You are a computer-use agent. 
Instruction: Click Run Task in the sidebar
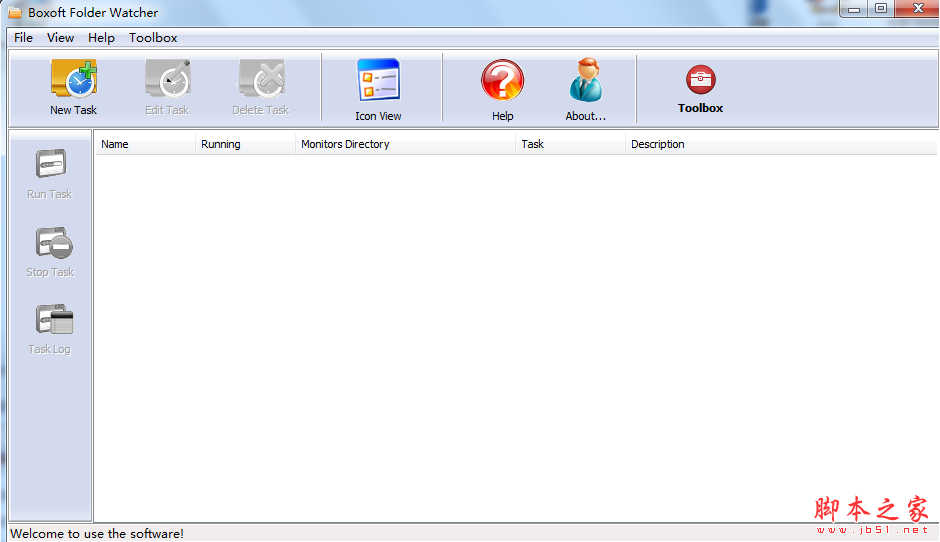pyautogui.click(x=50, y=174)
